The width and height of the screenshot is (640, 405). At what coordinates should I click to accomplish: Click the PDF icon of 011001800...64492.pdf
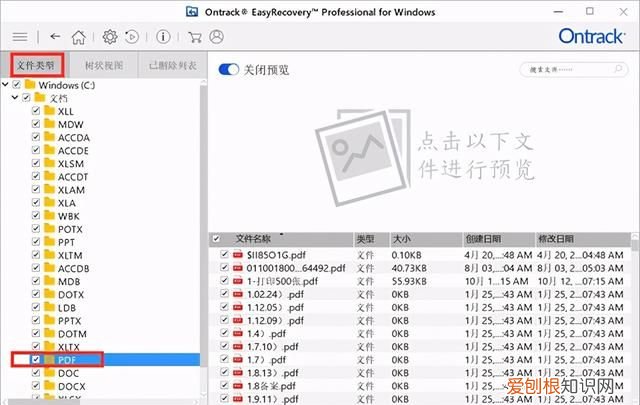[x=238, y=268]
